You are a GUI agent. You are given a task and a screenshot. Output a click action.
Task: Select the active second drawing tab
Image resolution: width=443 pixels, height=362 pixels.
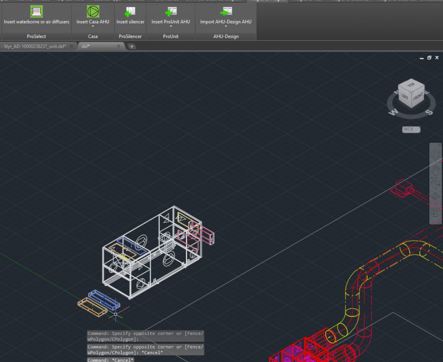pos(101,46)
